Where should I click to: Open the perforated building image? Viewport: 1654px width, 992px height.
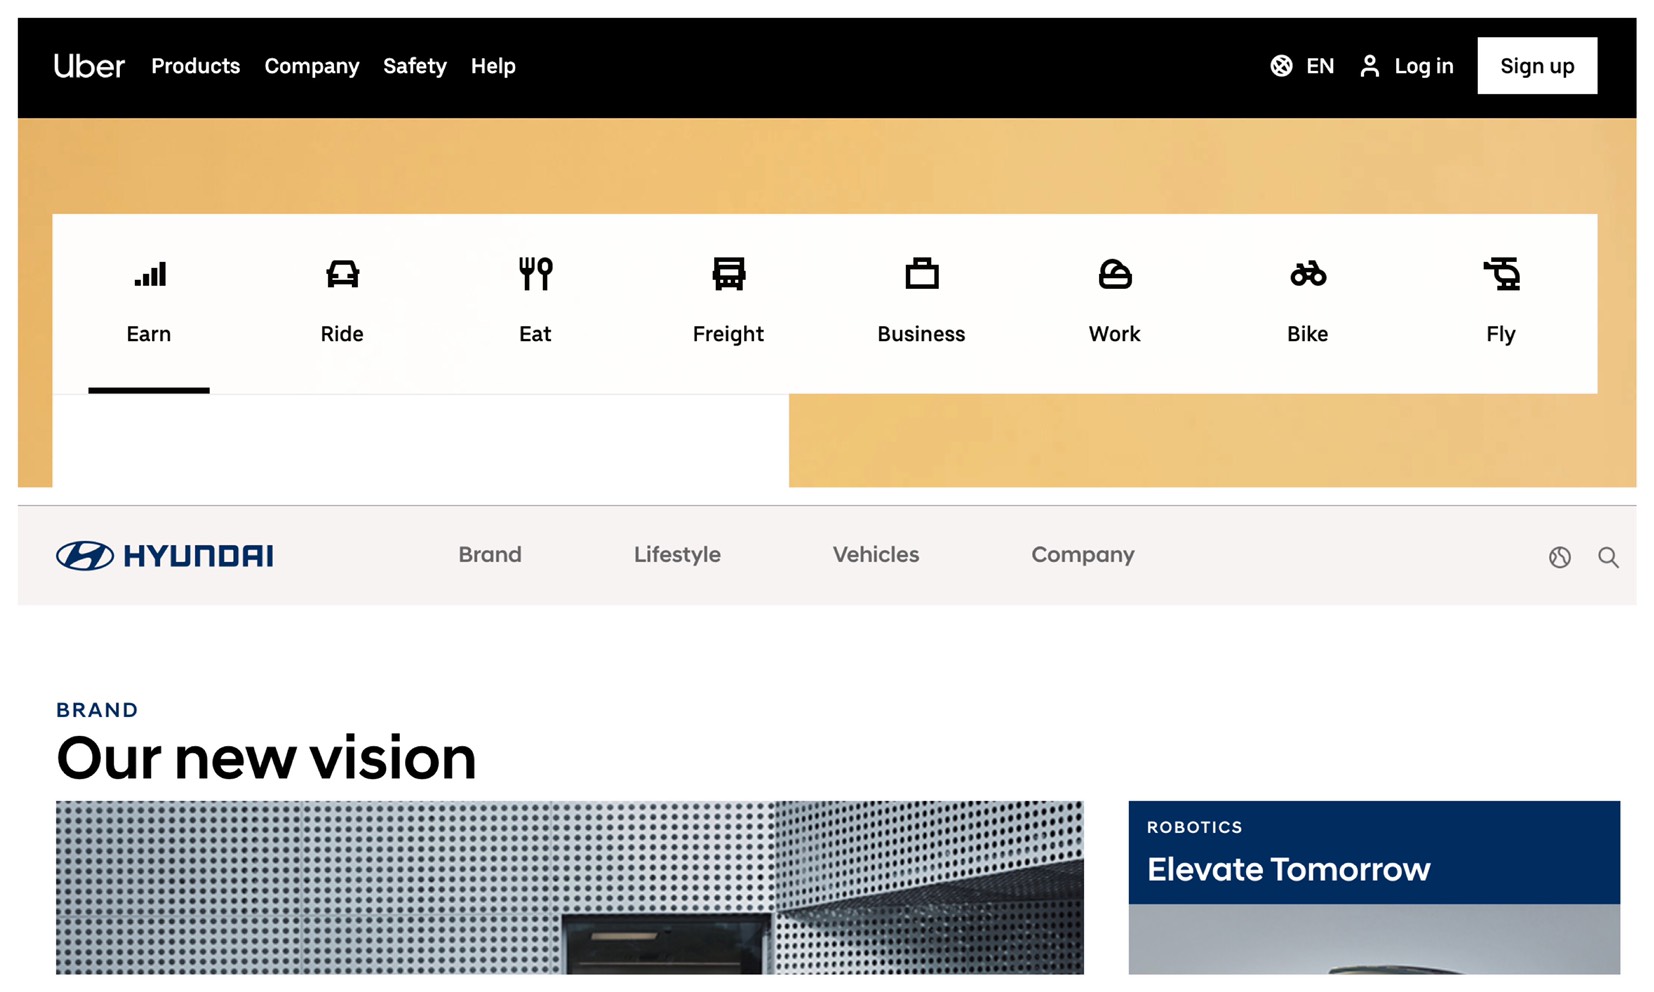[570, 887]
